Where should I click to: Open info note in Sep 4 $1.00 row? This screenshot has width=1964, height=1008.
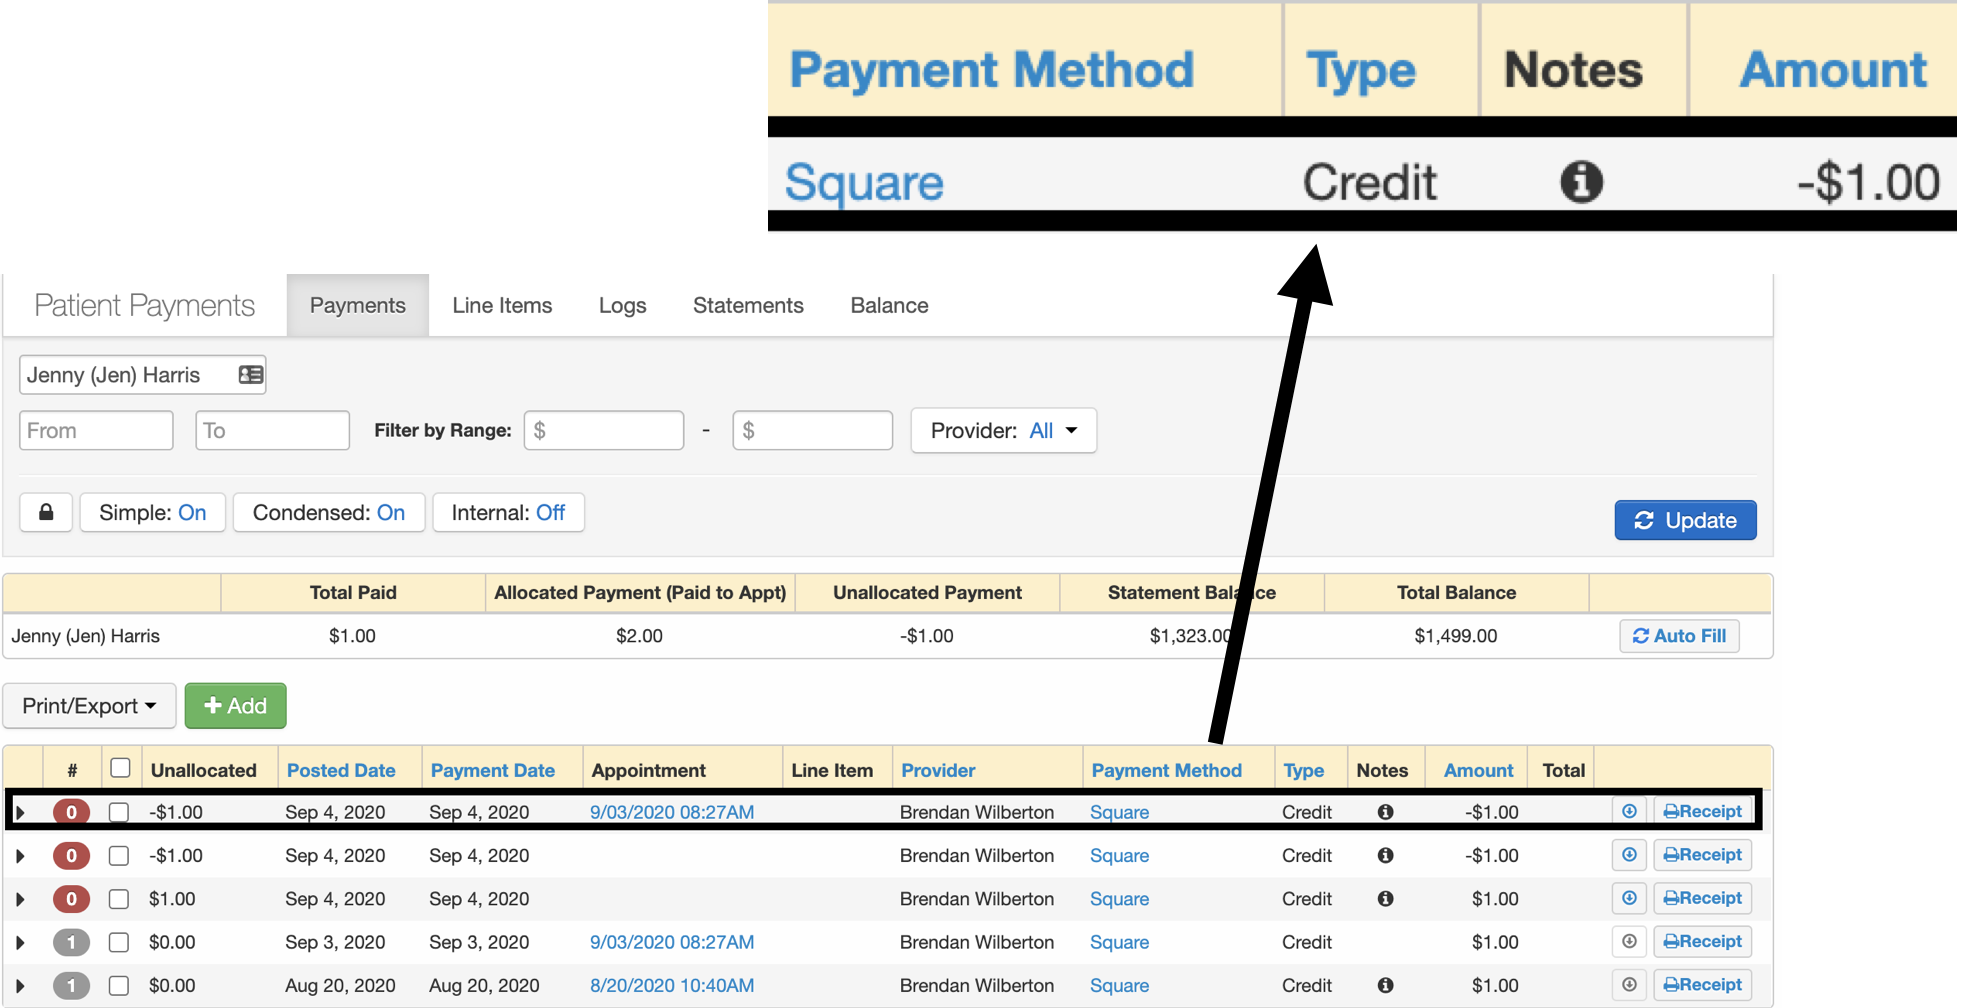click(1385, 898)
